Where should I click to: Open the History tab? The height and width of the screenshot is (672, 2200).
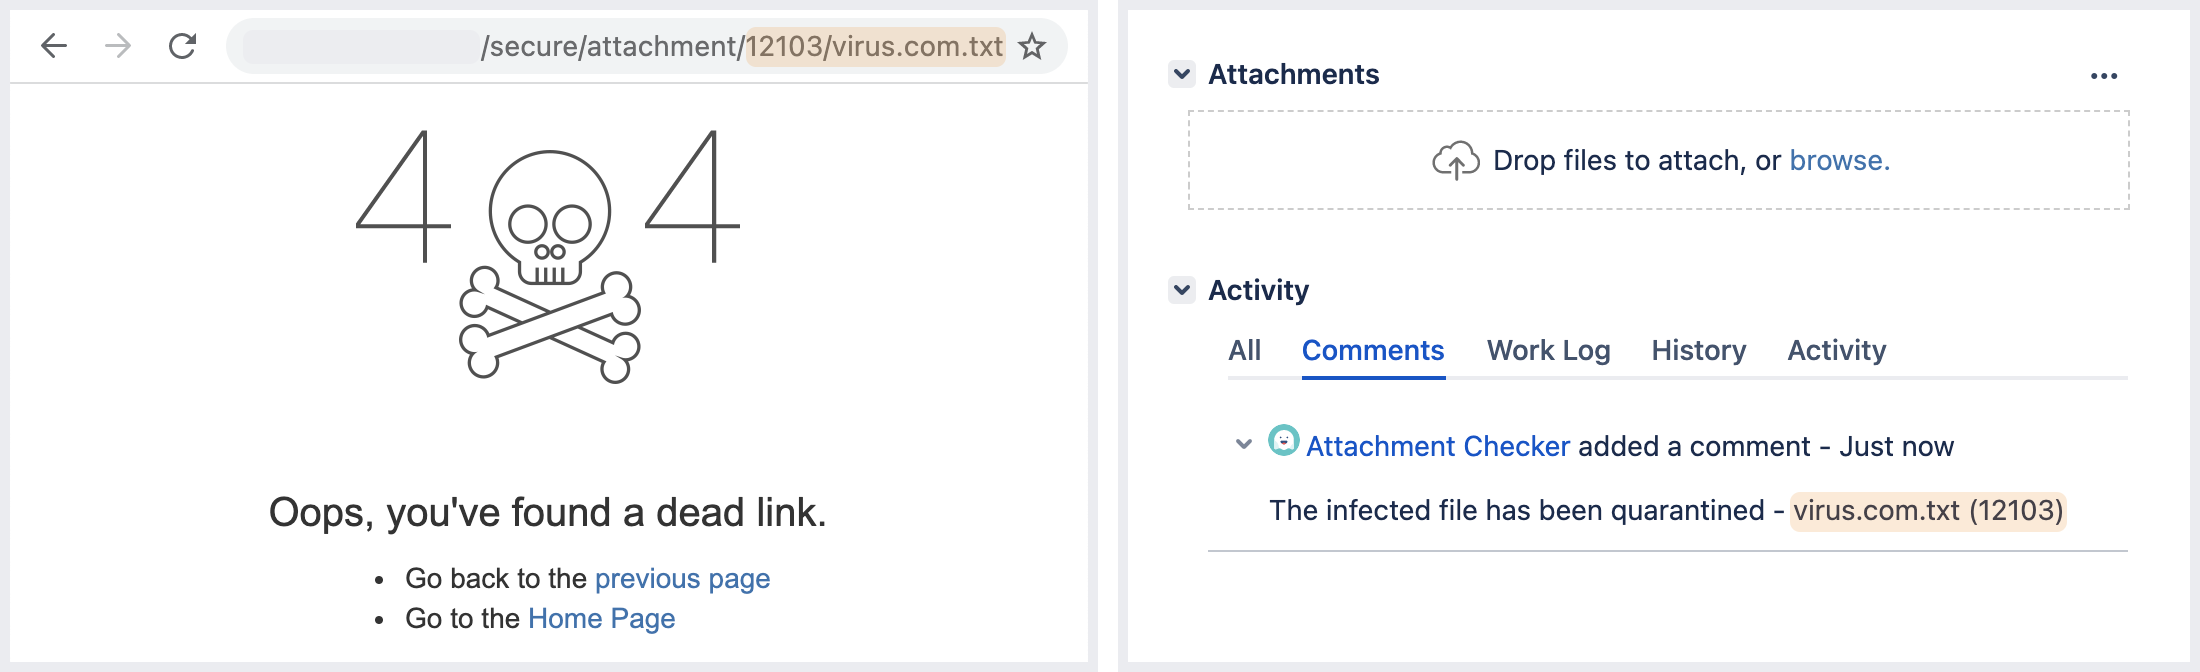[x=1697, y=350]
